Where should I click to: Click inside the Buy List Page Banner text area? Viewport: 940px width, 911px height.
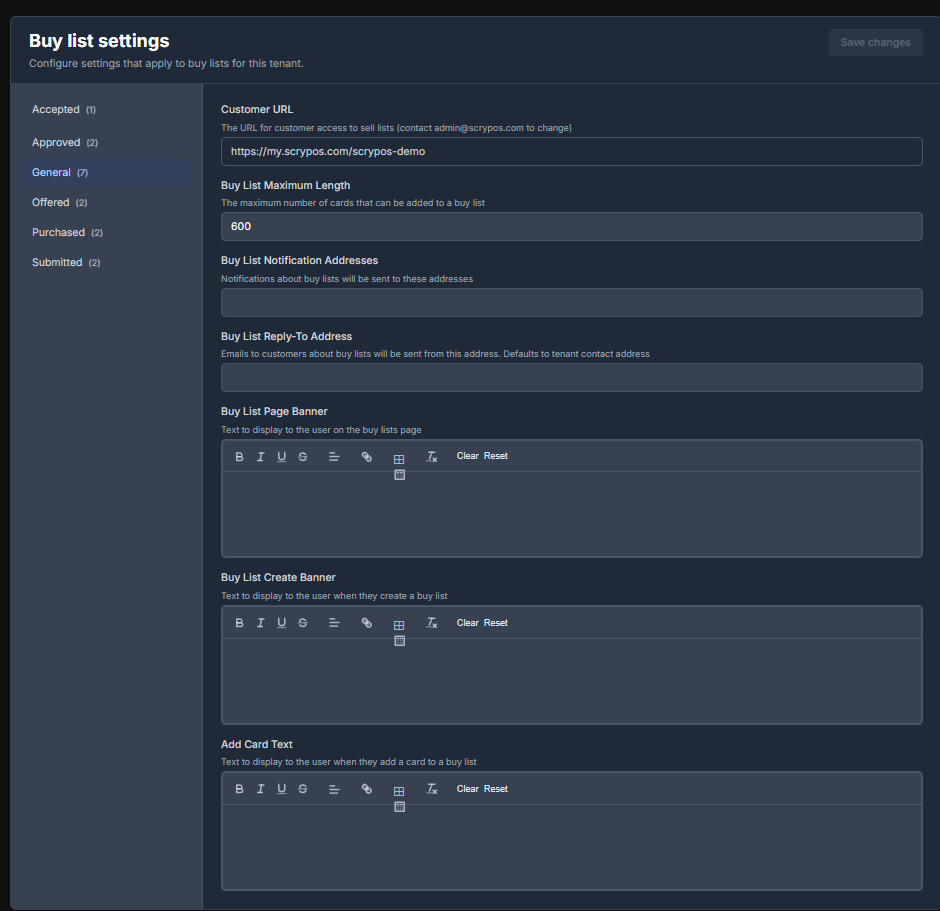[571, 514]
